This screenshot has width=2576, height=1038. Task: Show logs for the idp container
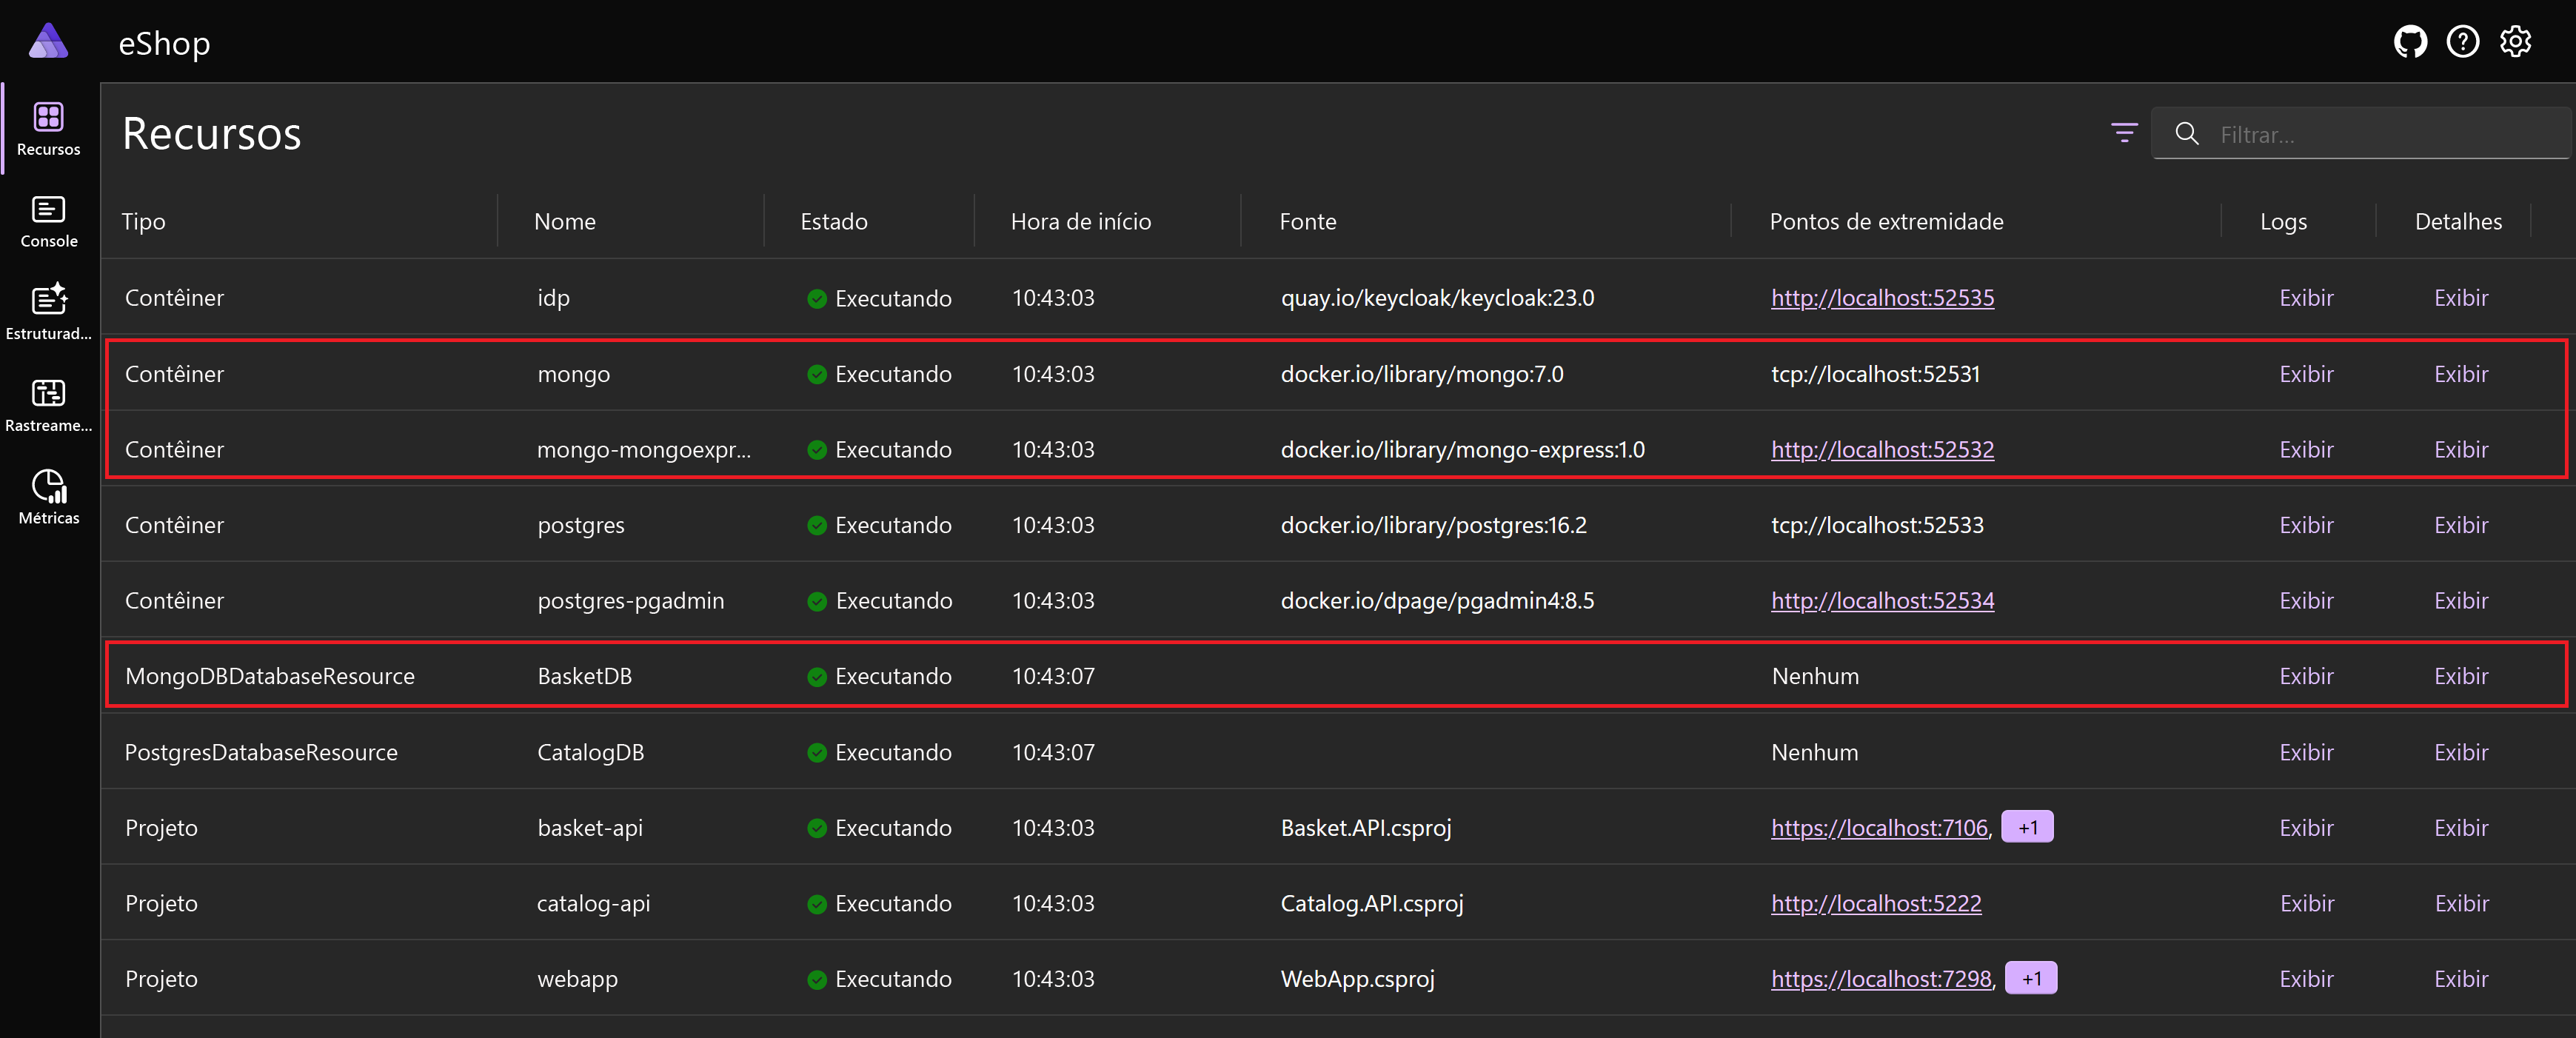2306,298
